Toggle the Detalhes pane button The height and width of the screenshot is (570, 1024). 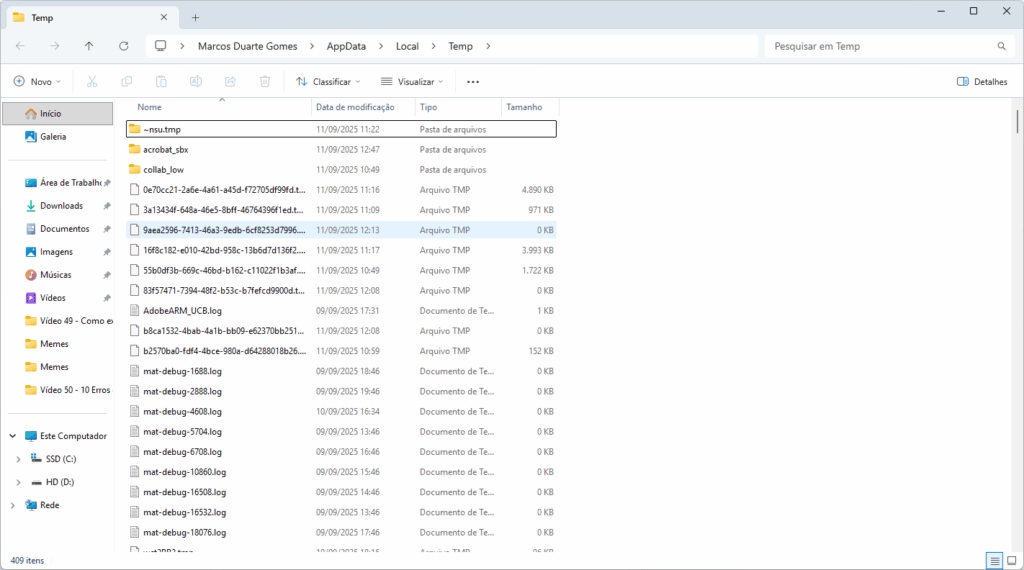tap(982, 82)
